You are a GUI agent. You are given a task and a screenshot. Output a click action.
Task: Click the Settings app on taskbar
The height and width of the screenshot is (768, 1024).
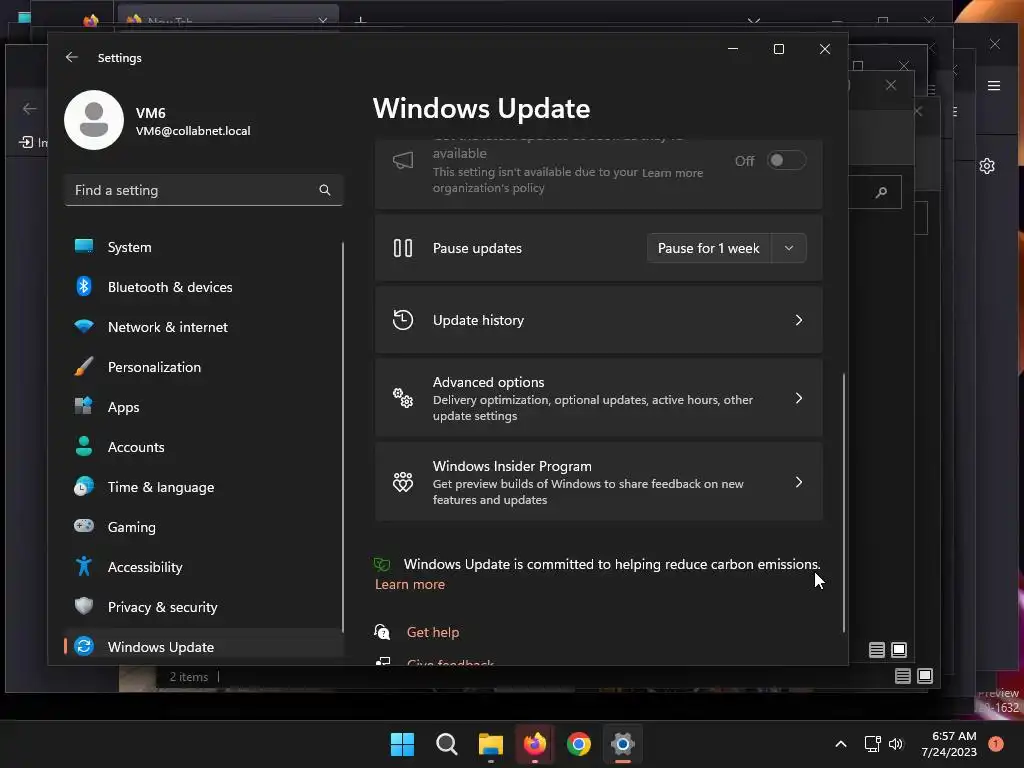(x=623, y=744)
